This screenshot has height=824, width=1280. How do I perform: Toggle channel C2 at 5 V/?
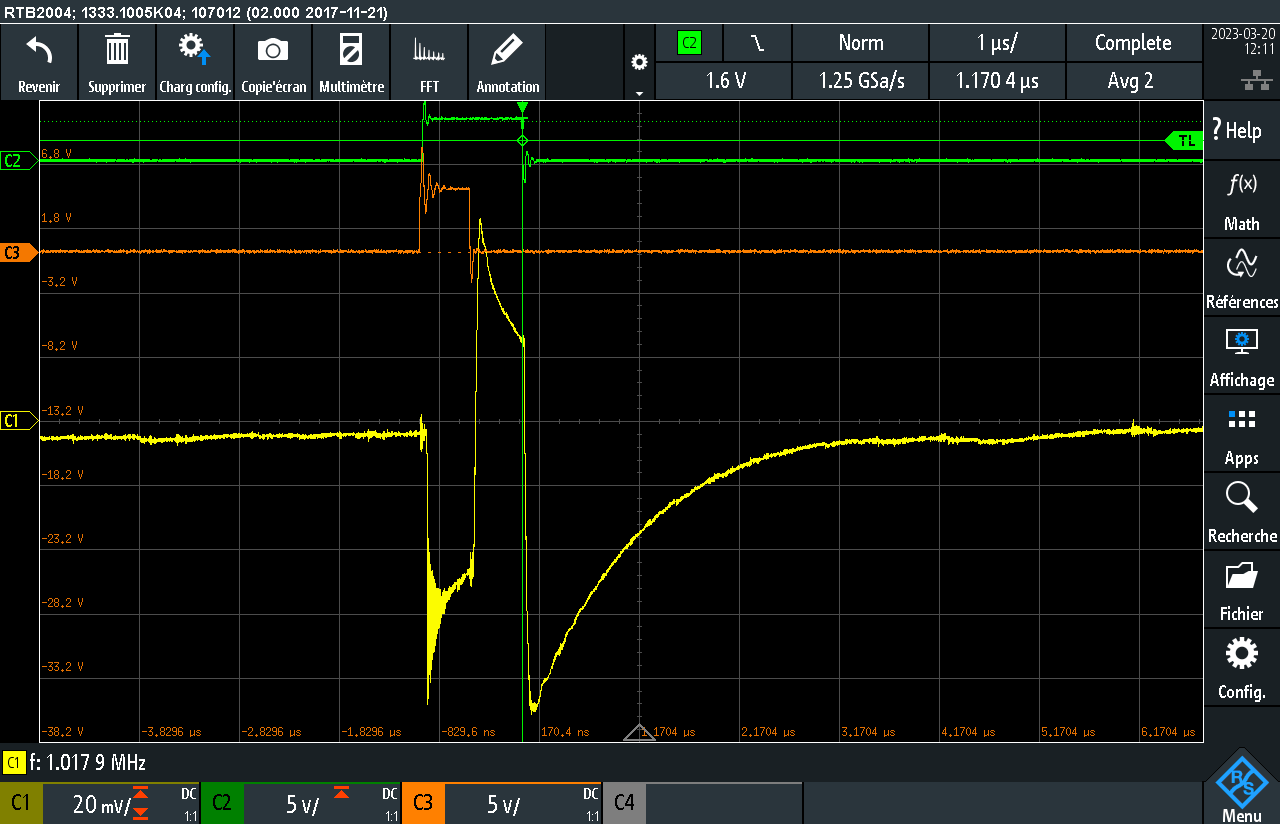301,803
